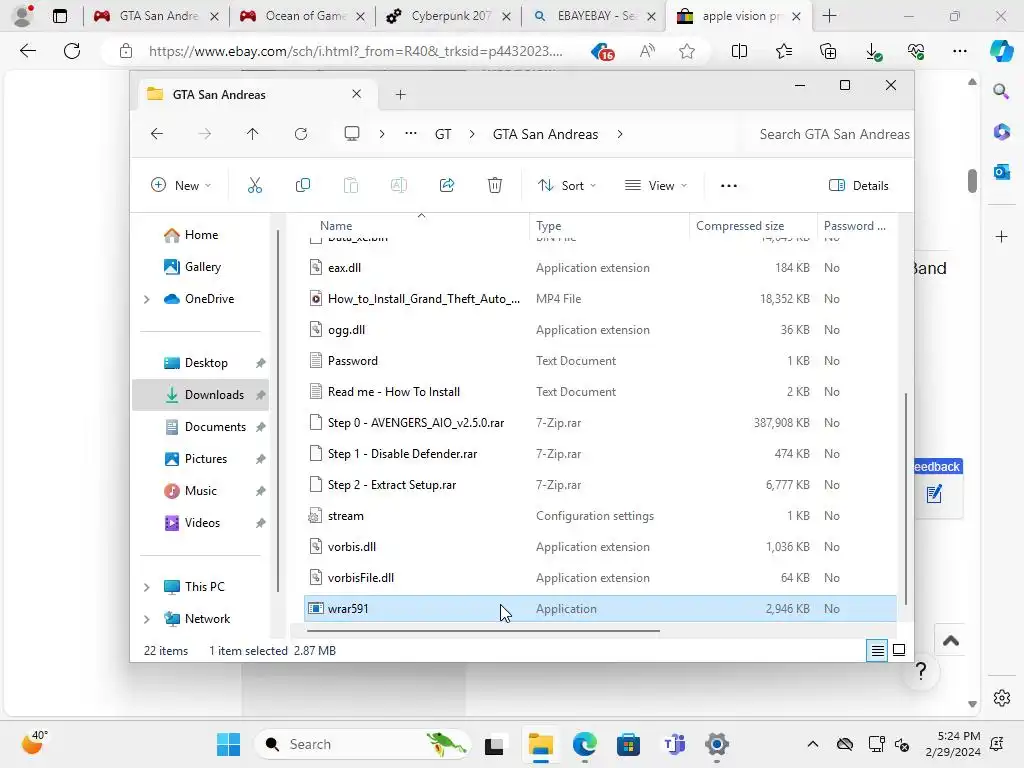Open Microsoft Teams from taskbar

pos(673,744)
